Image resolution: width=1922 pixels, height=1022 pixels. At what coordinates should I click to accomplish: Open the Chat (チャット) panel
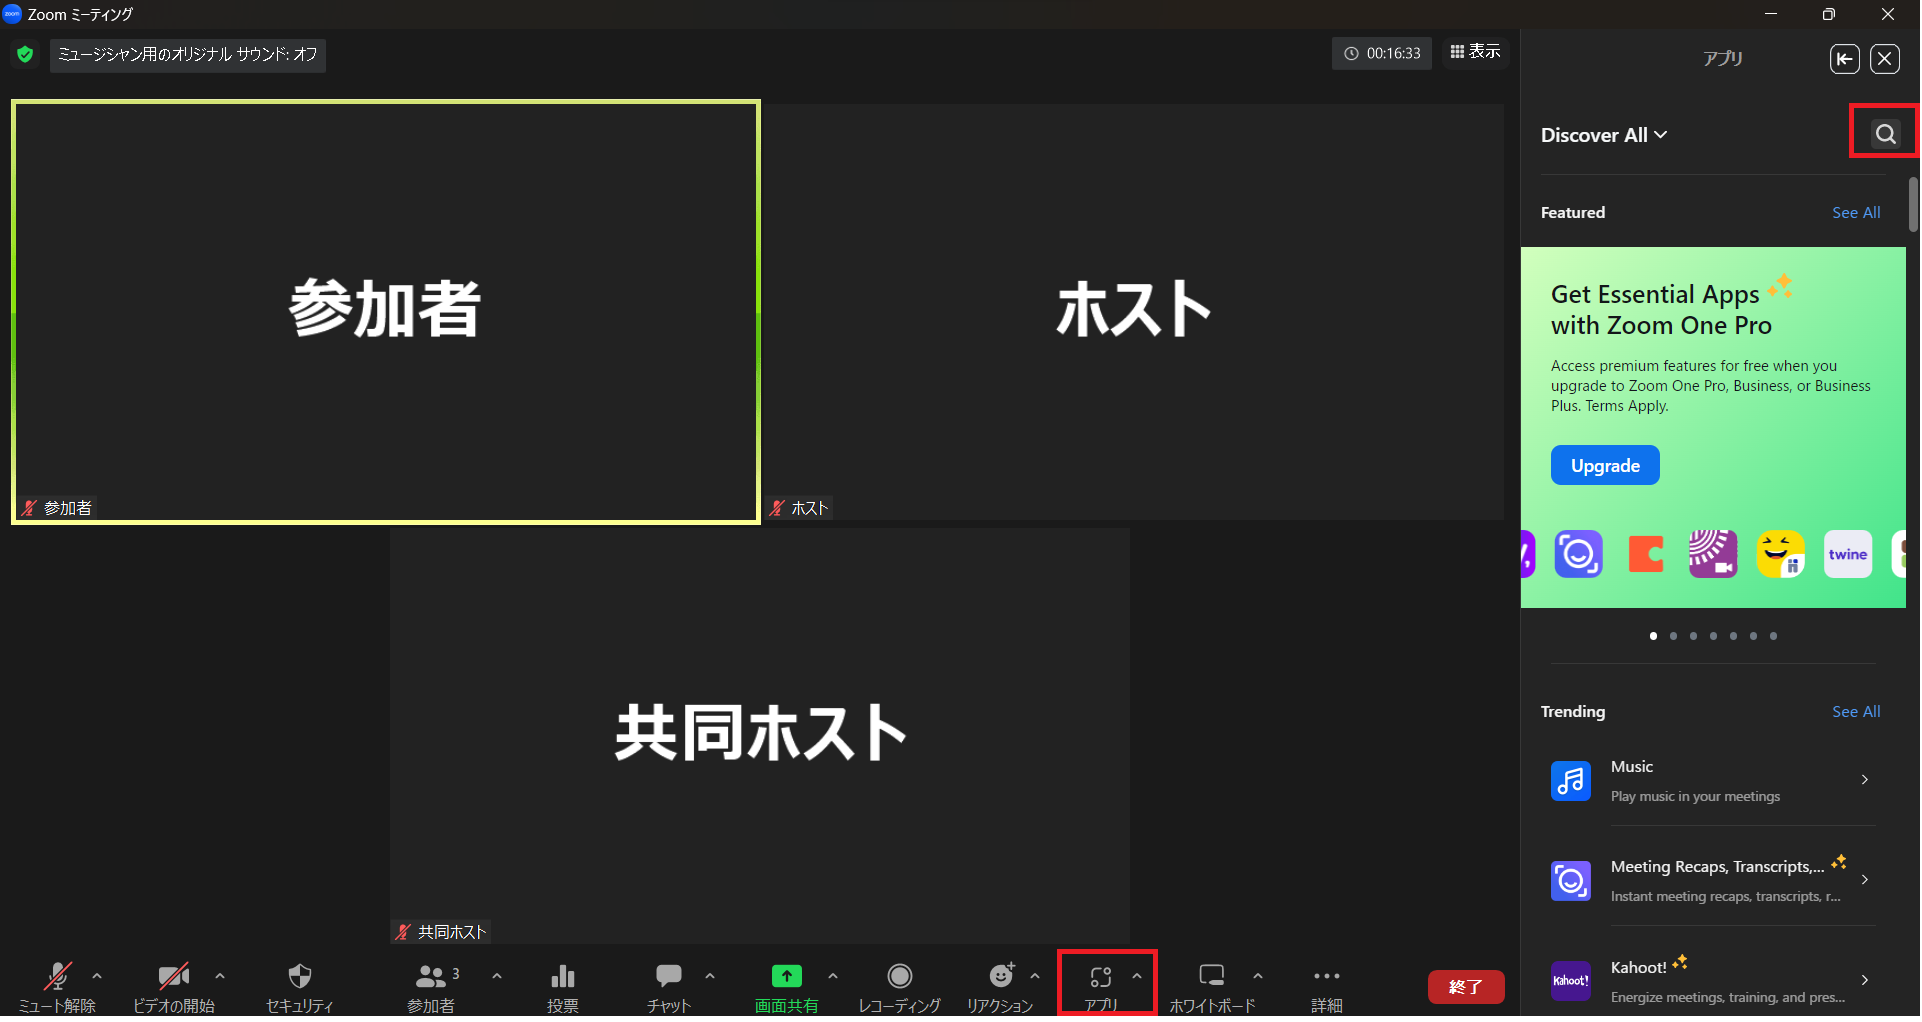click(668, 977)
